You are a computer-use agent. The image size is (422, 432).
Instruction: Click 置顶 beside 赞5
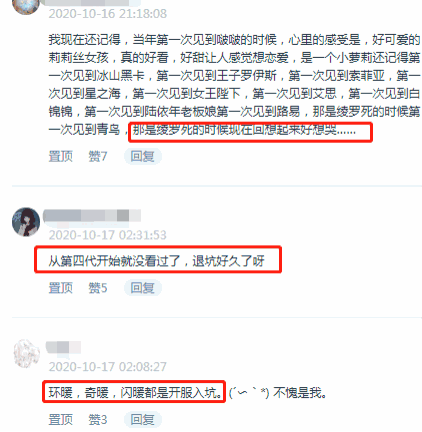click(61, 288)
